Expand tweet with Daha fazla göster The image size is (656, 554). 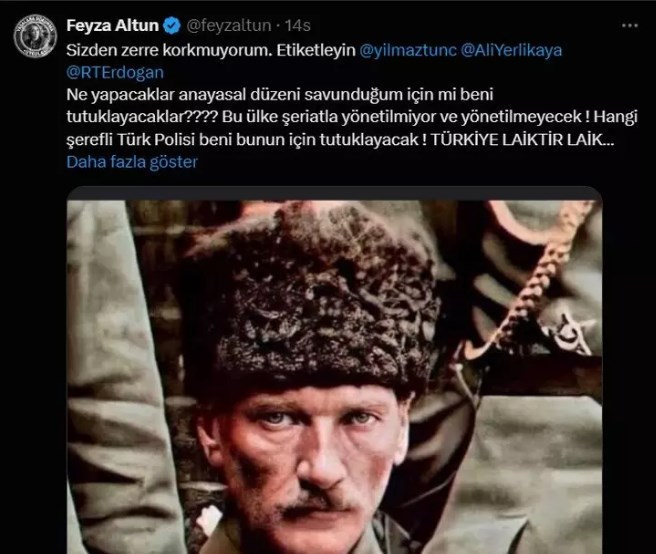(132, 162)
